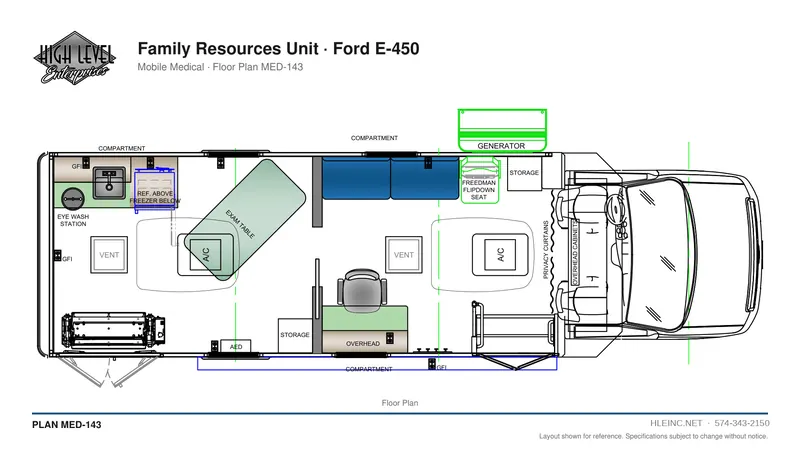Image resolution: width=800 pixels, height=452 pixels.
Task: Click COMPARTMENT label above the blue sofa
Action: [374, 138]
